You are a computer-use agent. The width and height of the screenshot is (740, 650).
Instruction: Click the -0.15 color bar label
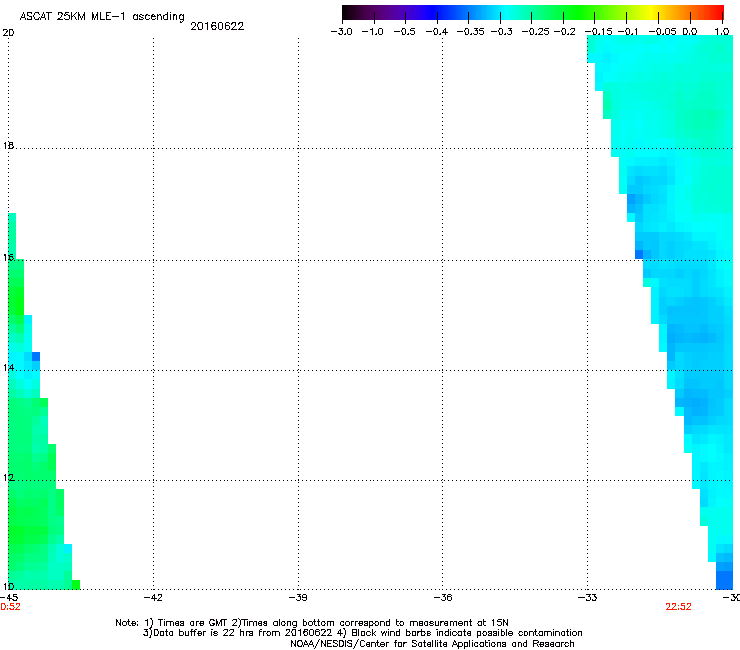pos(598,32)
